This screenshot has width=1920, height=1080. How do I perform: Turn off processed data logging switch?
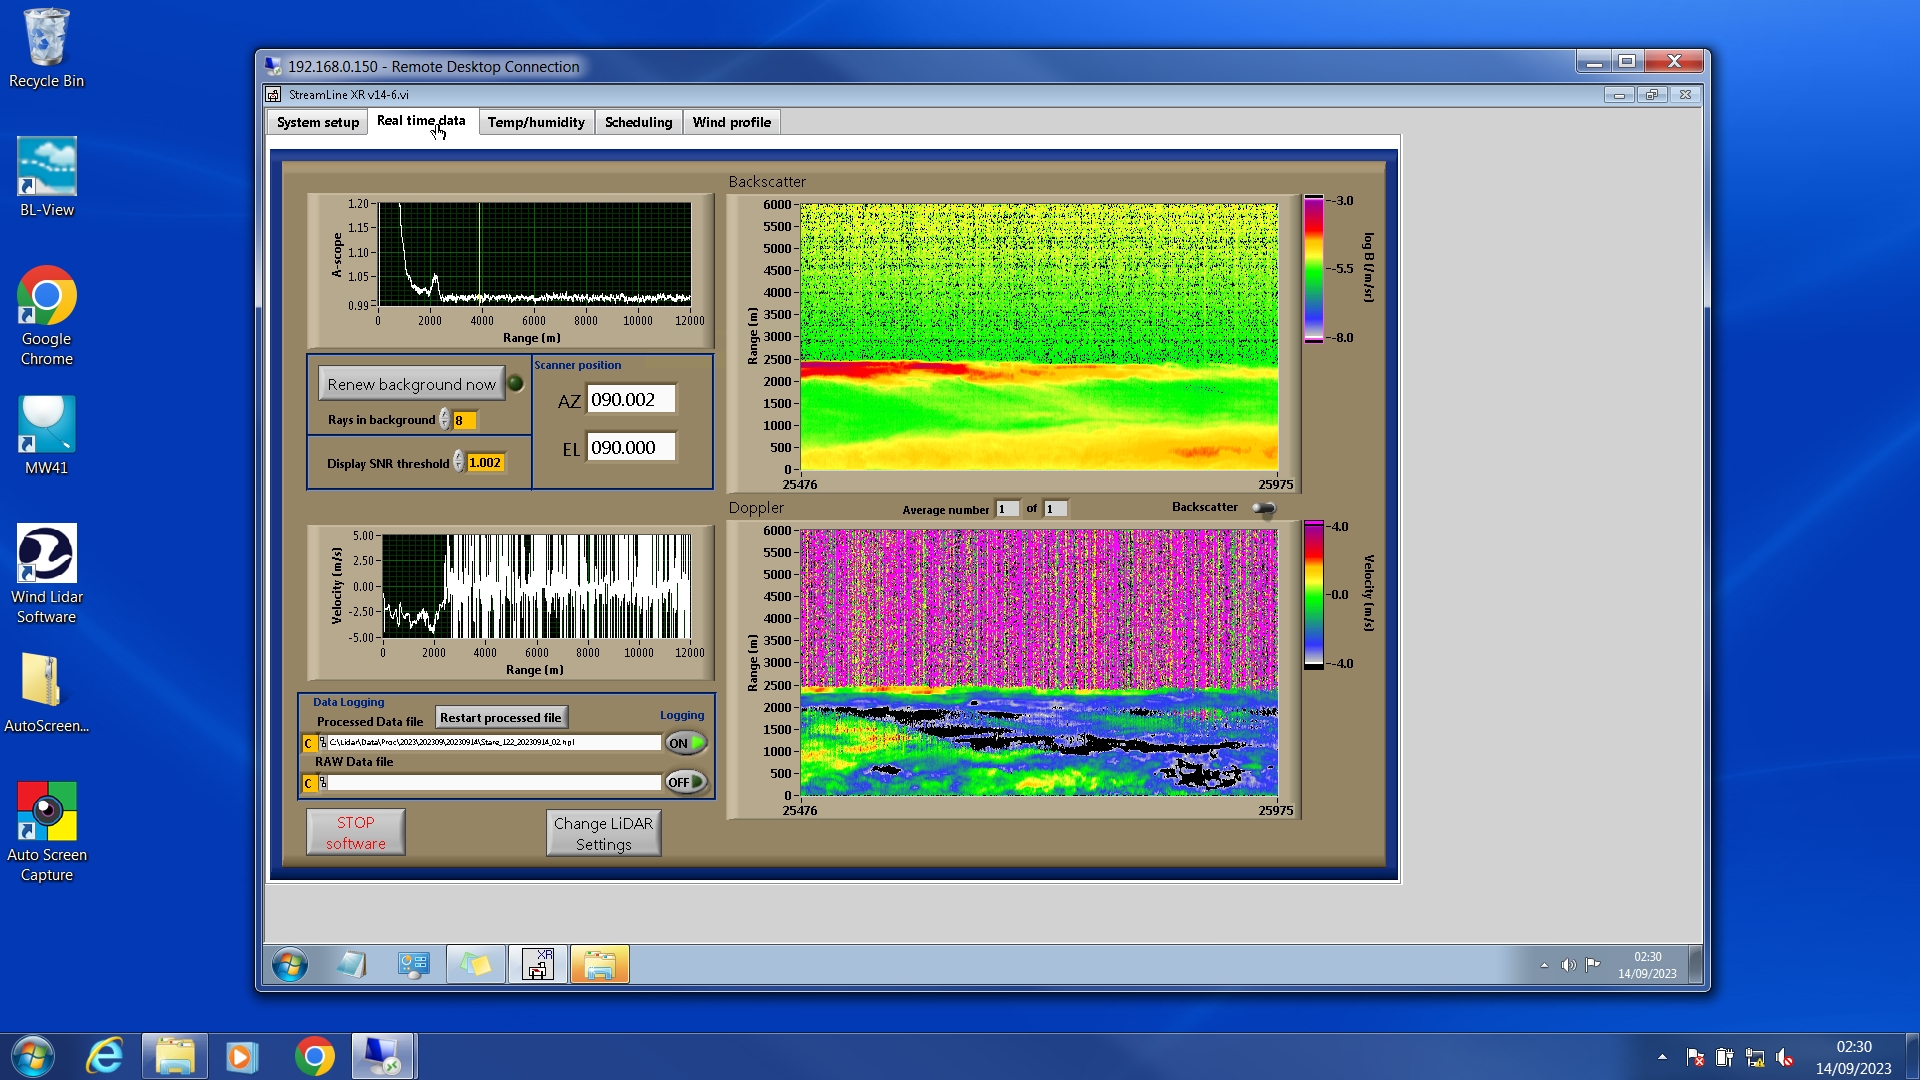click(x=686, y=743)
